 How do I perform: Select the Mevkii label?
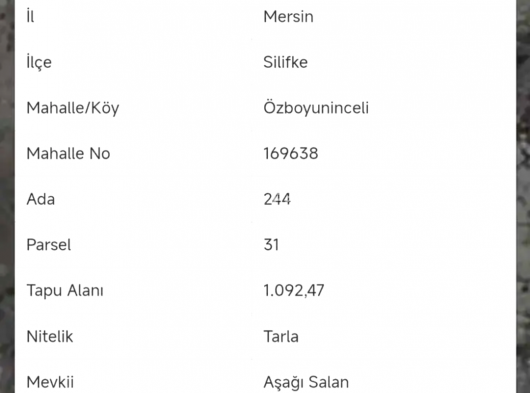[50, 382]
